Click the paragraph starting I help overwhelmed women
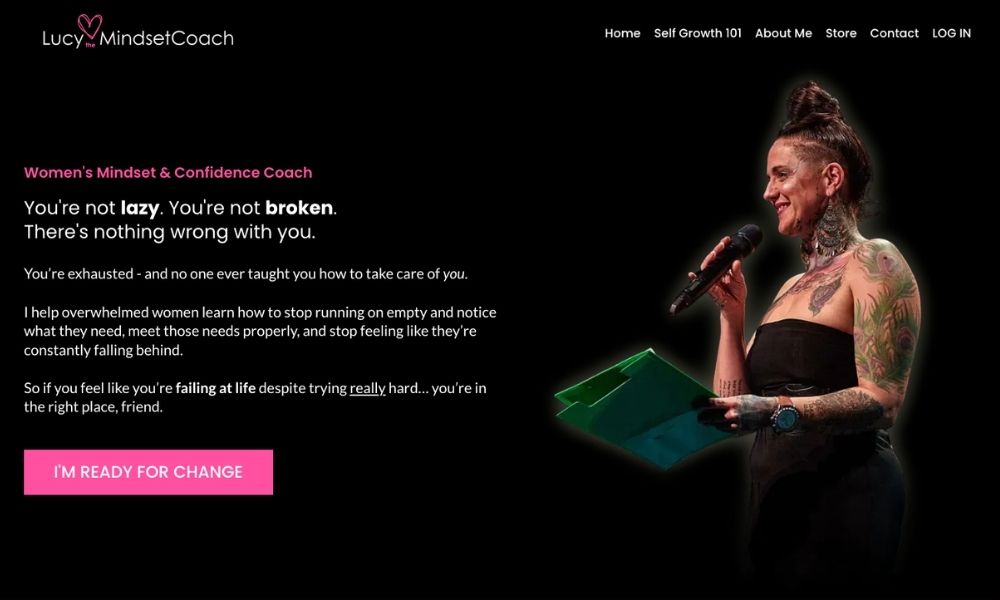 [x=260, y=331]
